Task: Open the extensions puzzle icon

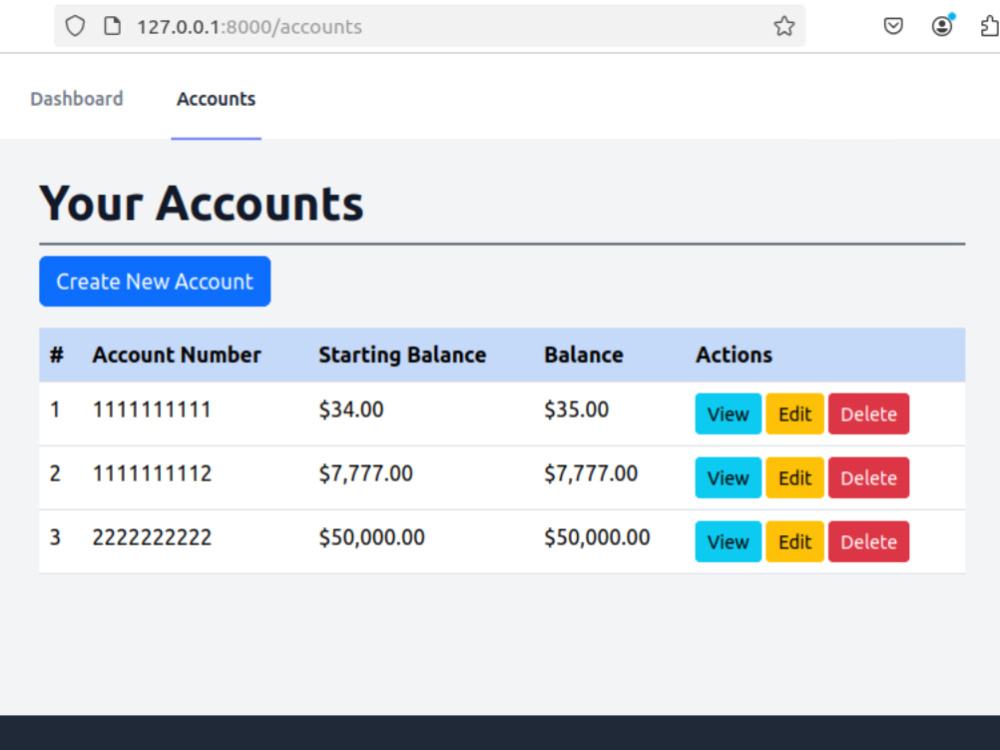Action: pyautogui.click(x=989, y=26)
